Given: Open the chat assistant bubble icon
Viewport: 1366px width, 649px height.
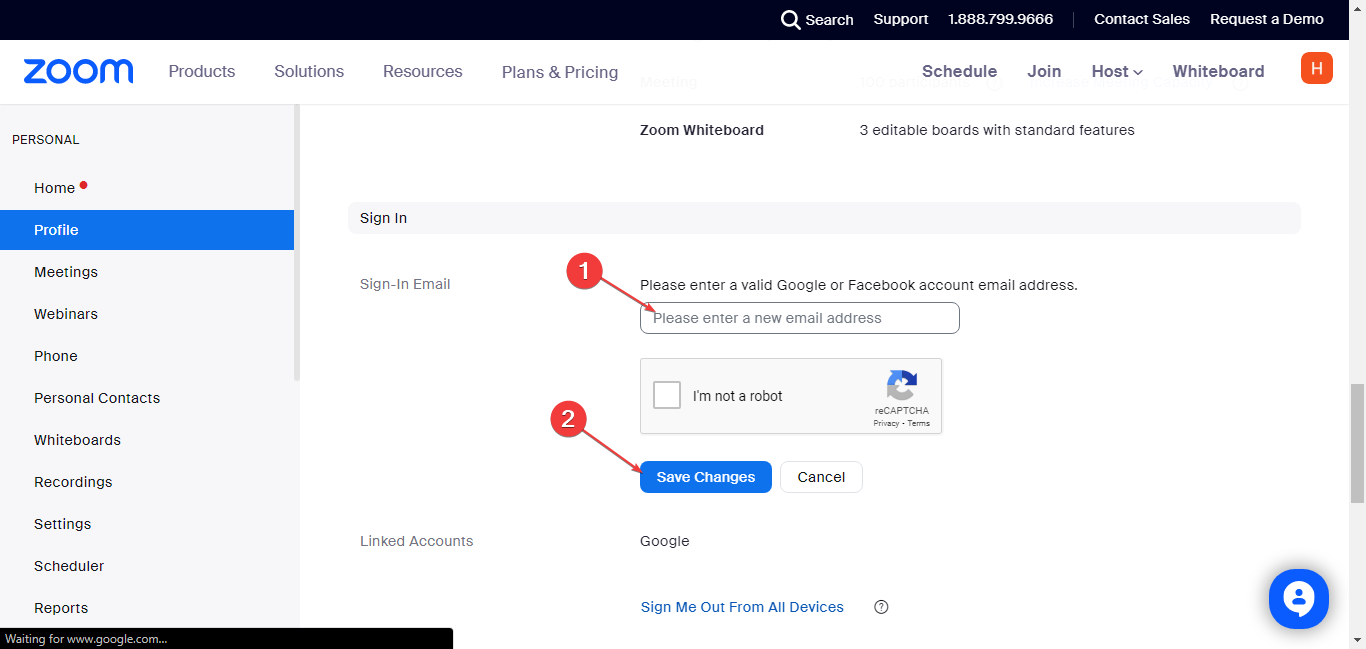Looking at the screenshot, I should point(1298,599).
